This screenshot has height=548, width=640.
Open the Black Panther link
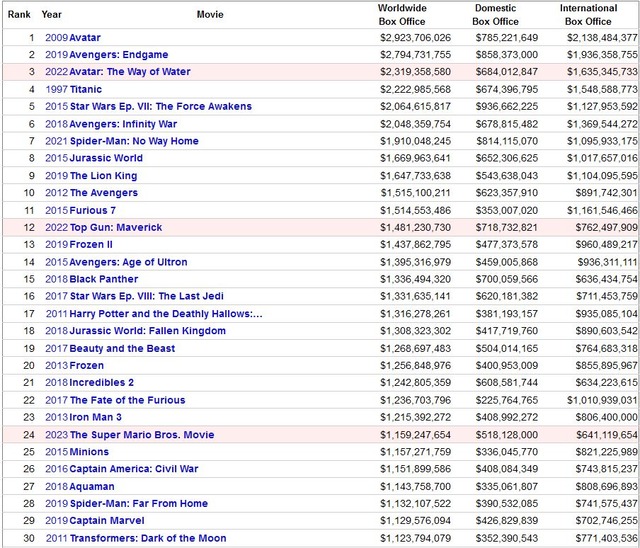coord(104,279)
